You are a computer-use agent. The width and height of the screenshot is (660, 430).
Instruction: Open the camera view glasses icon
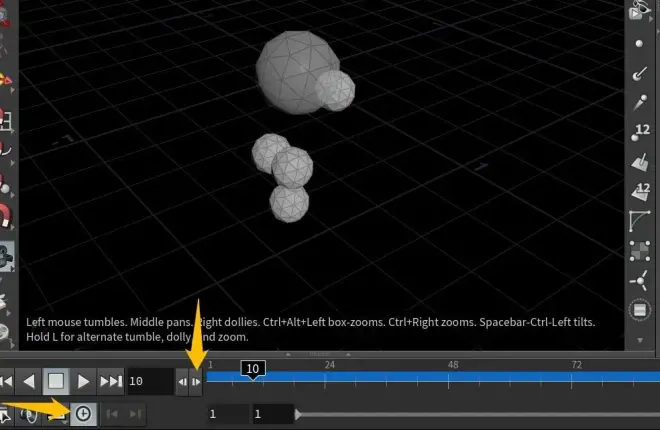tap(639, 10)
